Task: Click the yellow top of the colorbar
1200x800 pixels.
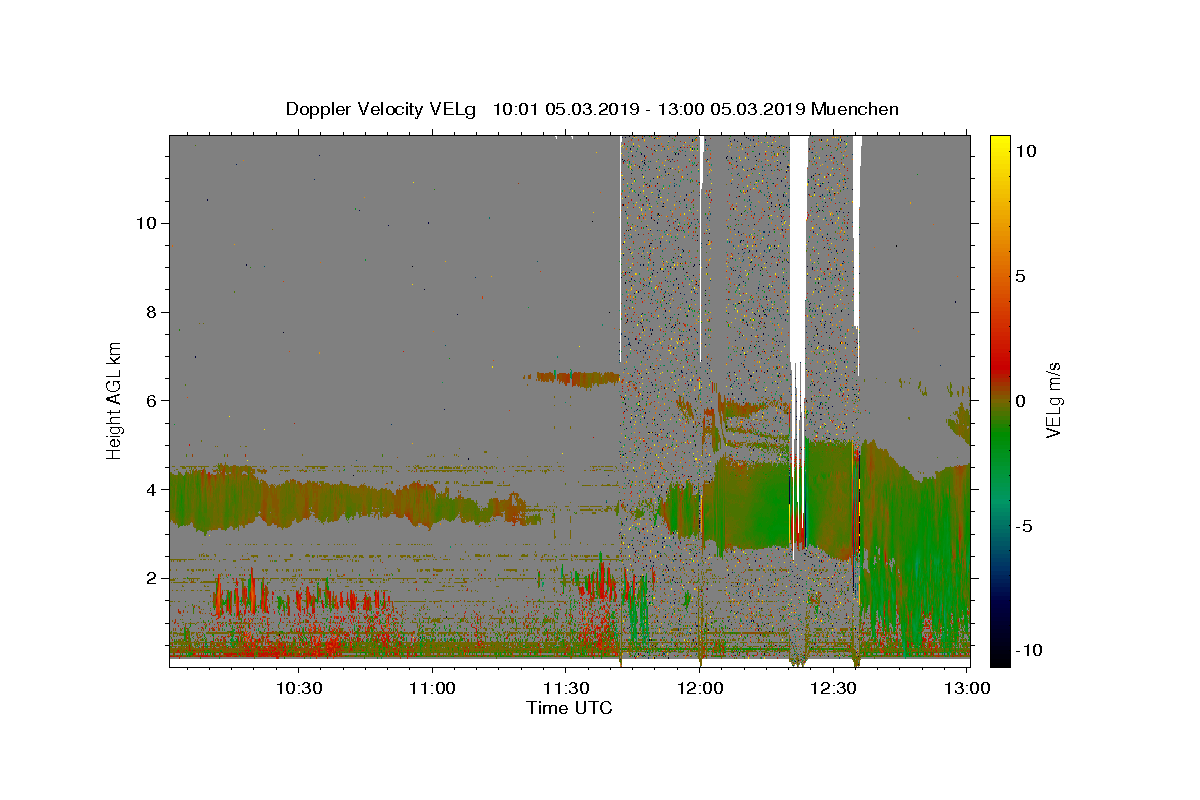Action: pyautogui.click(x=1000, y=145)
